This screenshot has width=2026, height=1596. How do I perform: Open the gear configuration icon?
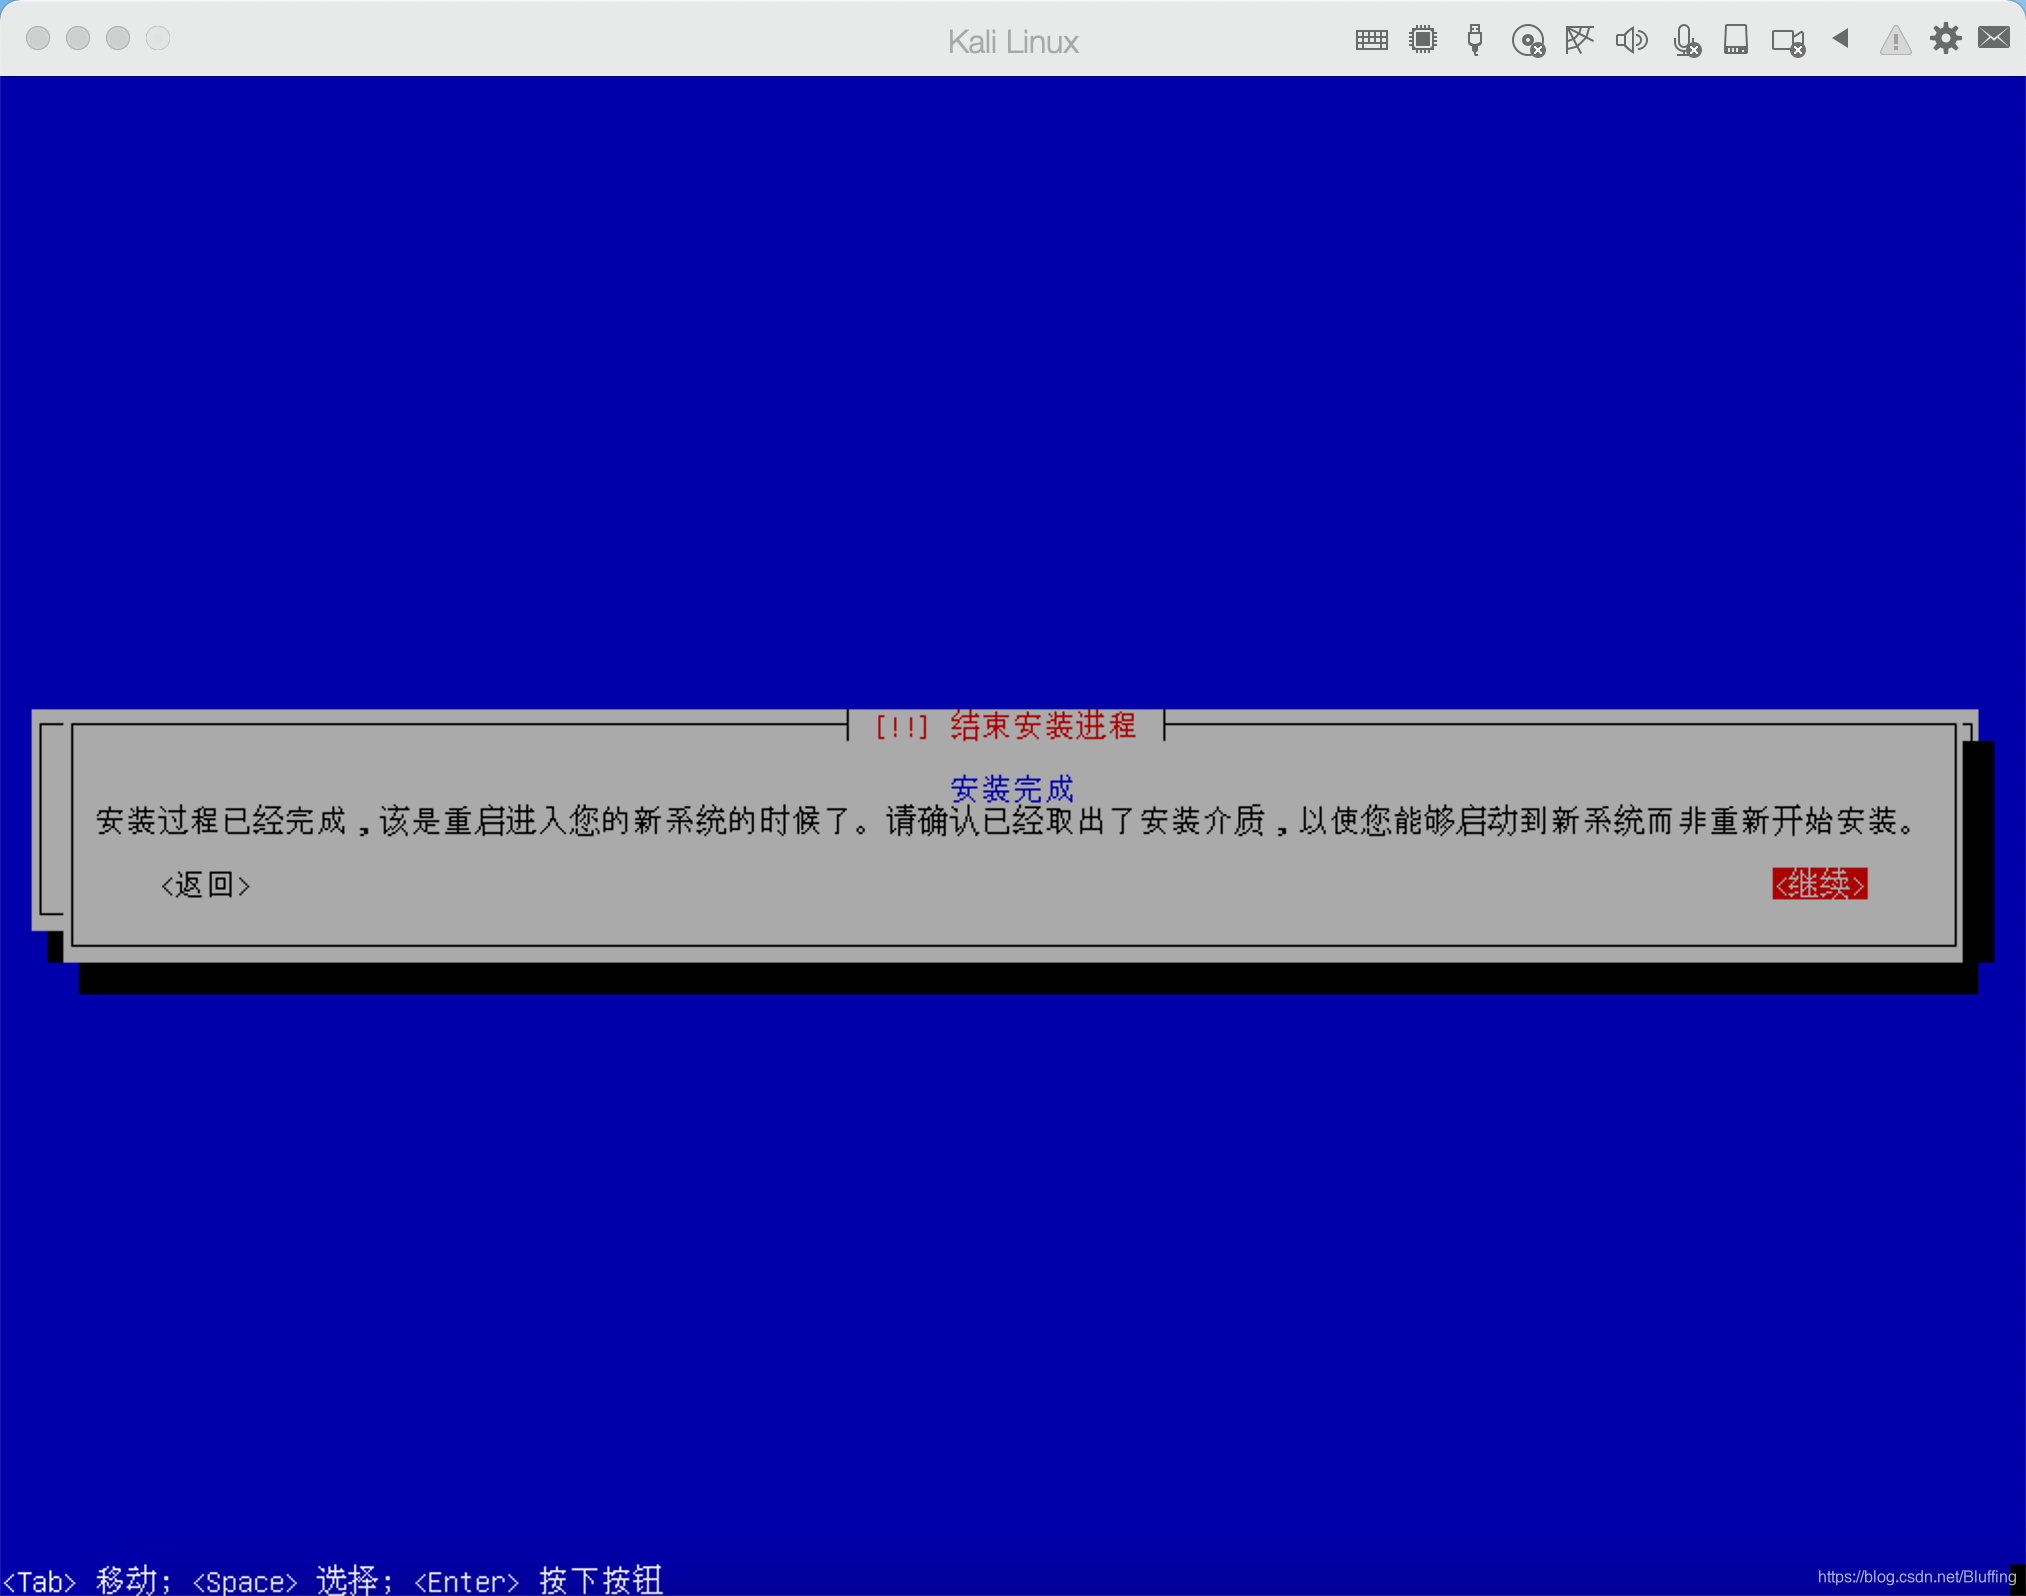pyautogui.click(x=1945, y=39)
